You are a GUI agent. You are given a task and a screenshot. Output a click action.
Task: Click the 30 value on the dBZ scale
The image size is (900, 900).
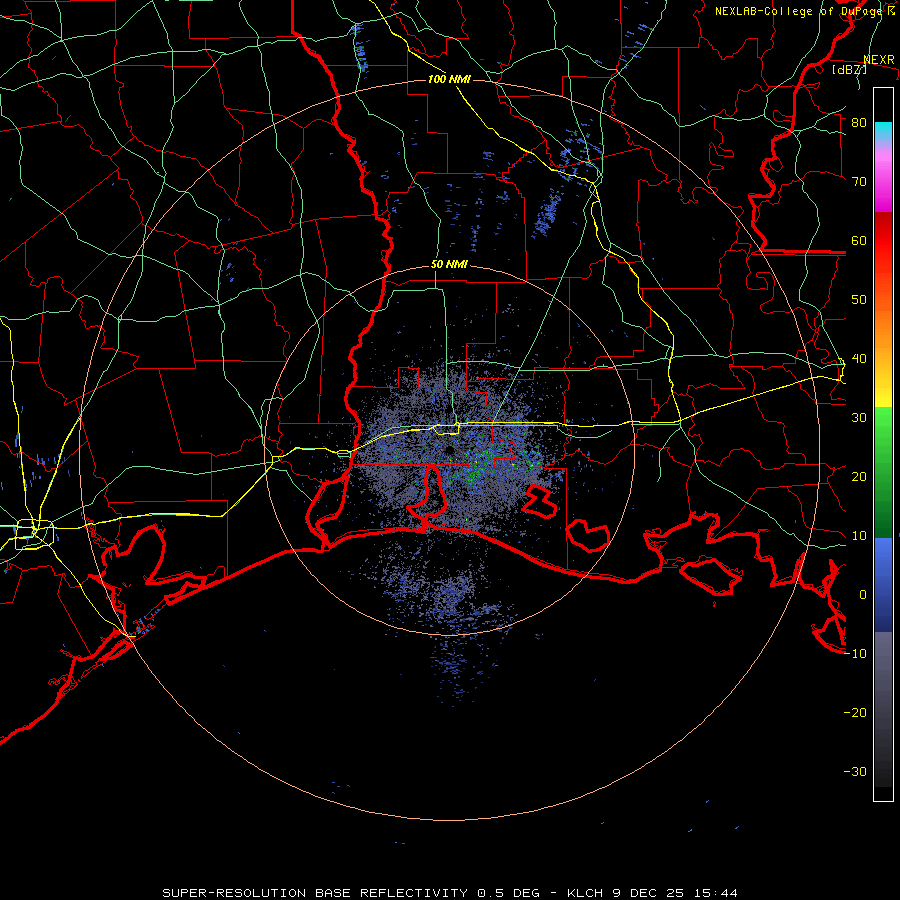(x=859, y=418)
